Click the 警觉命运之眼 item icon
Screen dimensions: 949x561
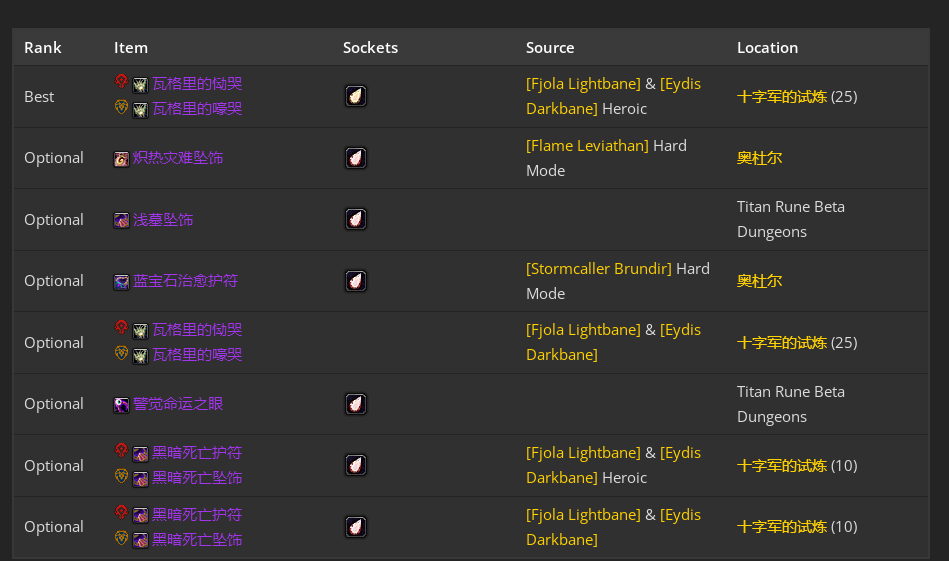(121, 404)
